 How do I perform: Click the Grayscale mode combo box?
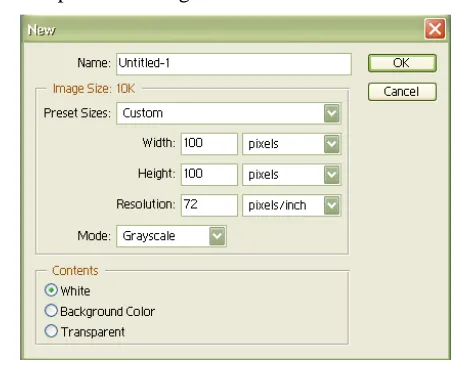[x=171, y=236]
